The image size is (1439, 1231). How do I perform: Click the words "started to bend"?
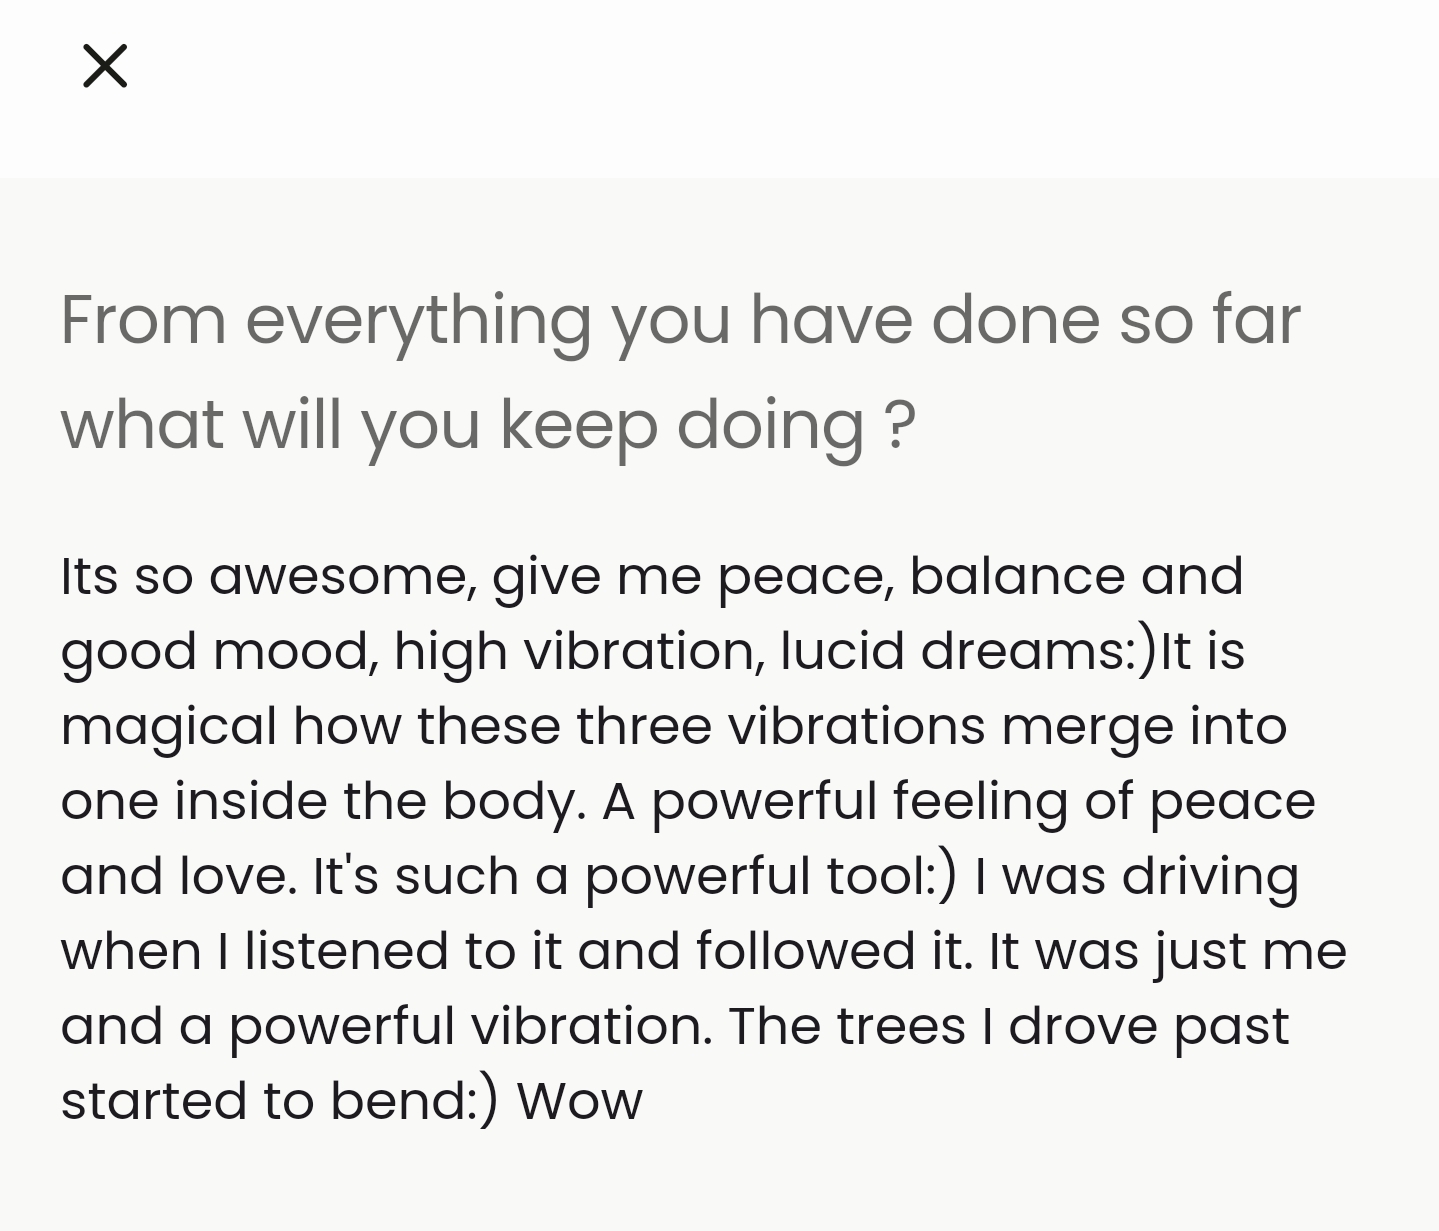267,1101
